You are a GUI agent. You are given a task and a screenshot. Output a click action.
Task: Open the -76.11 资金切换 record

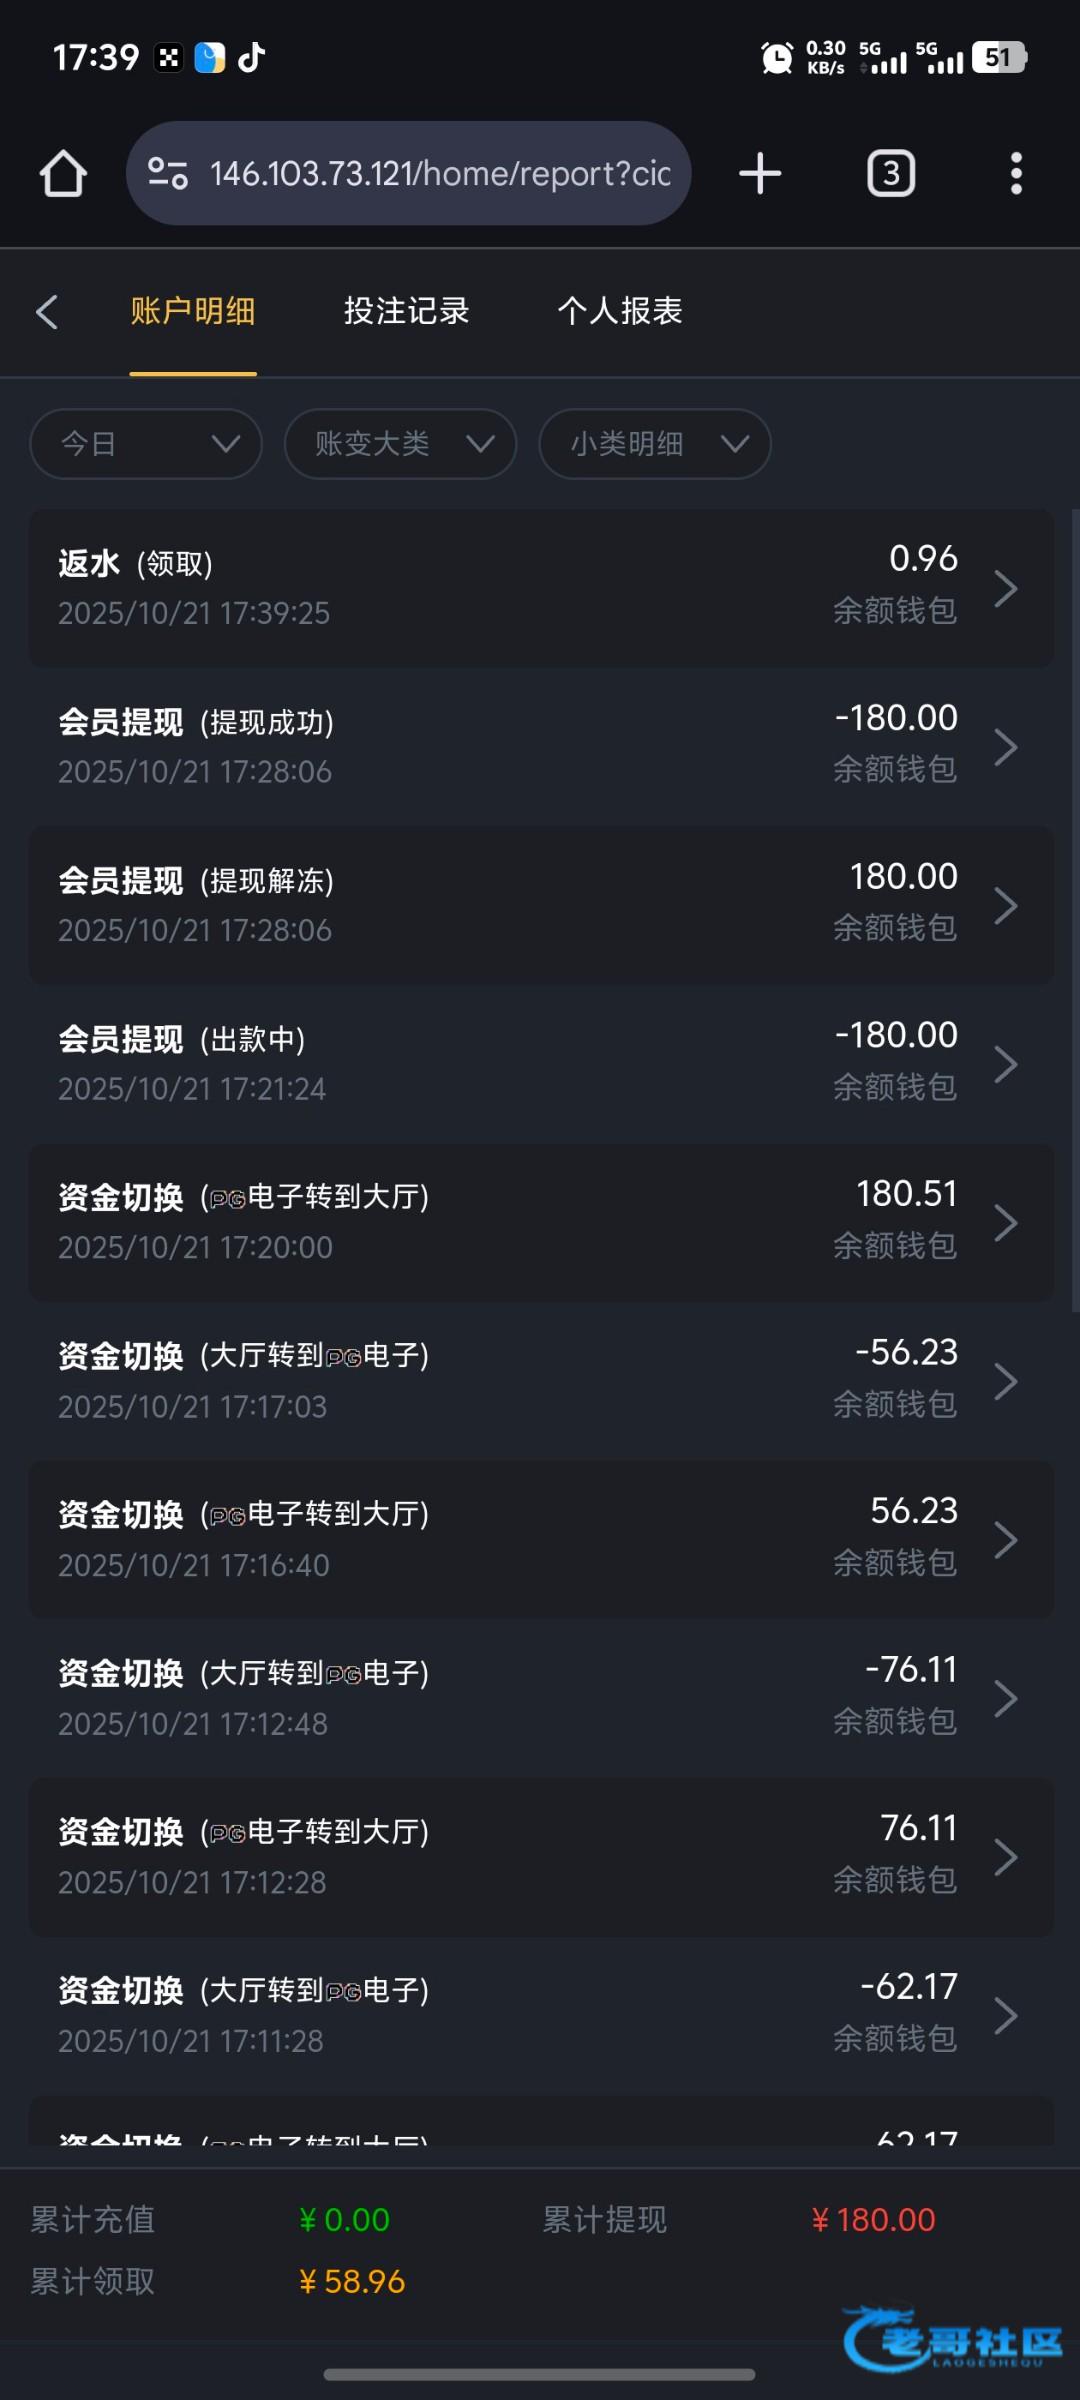click(x=541, y=1698)
